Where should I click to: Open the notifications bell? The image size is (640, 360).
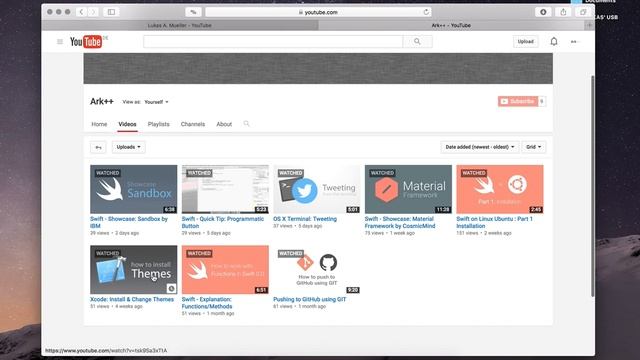click(x=554, y=42)
